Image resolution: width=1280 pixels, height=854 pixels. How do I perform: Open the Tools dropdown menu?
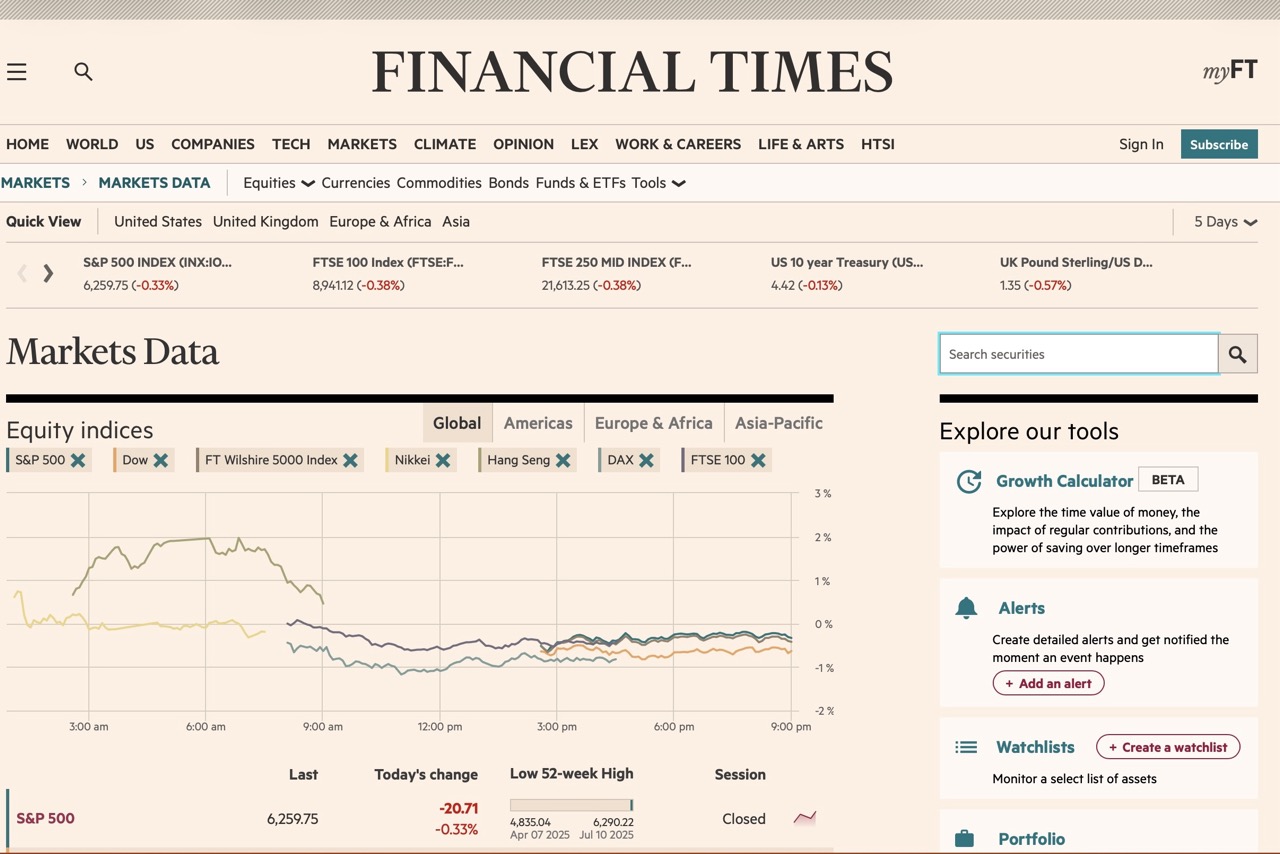(662, 183)
